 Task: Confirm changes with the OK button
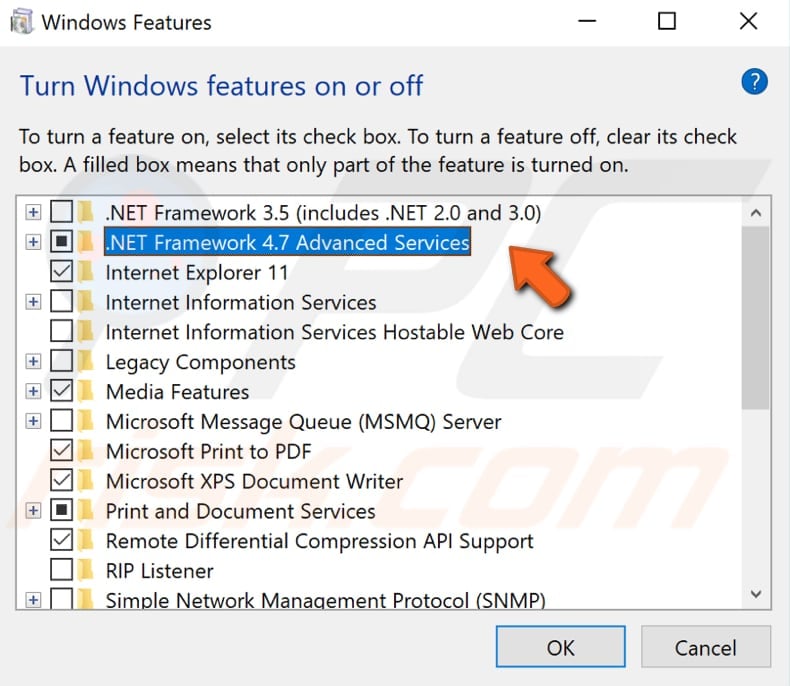(561, 647)
